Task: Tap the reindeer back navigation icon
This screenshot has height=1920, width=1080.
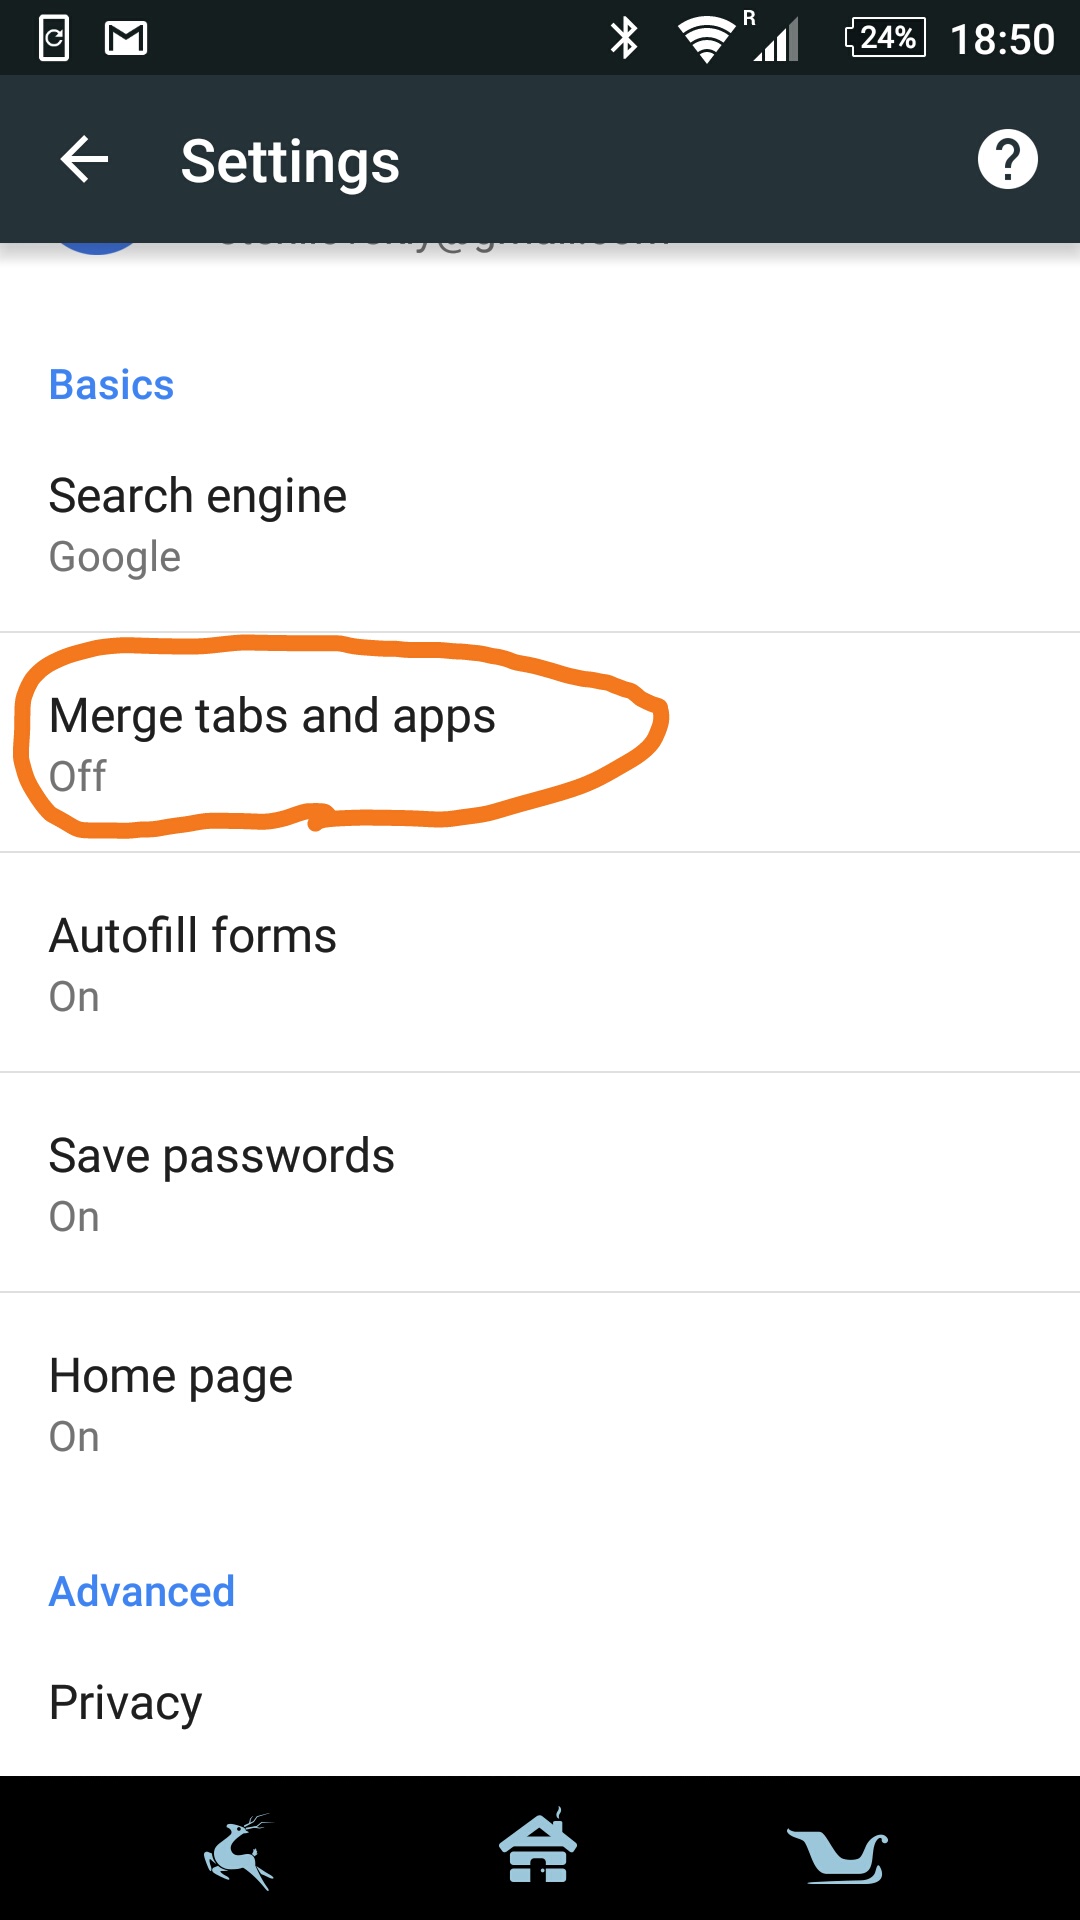Action: [x=239, y=1850]
